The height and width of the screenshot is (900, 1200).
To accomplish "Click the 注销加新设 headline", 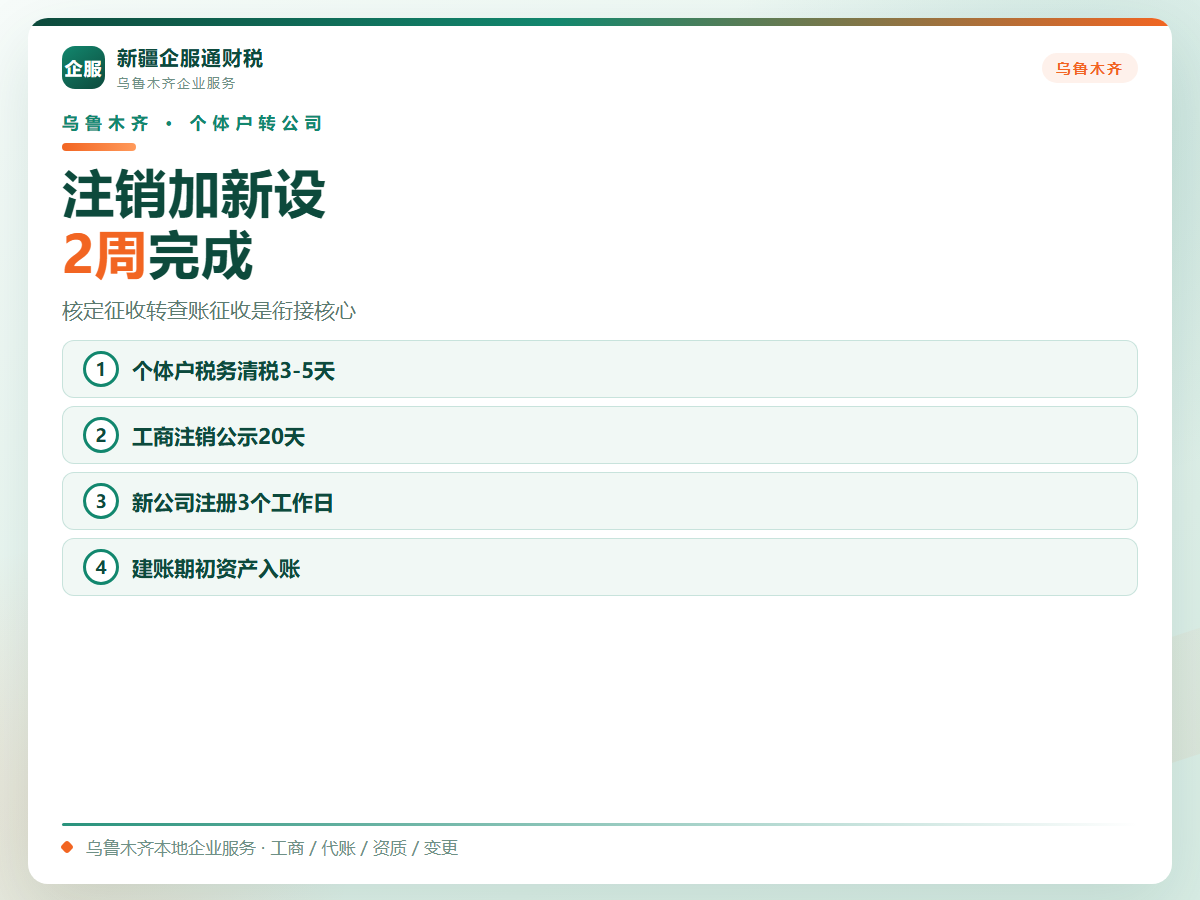I will click(x=194, y=194).
